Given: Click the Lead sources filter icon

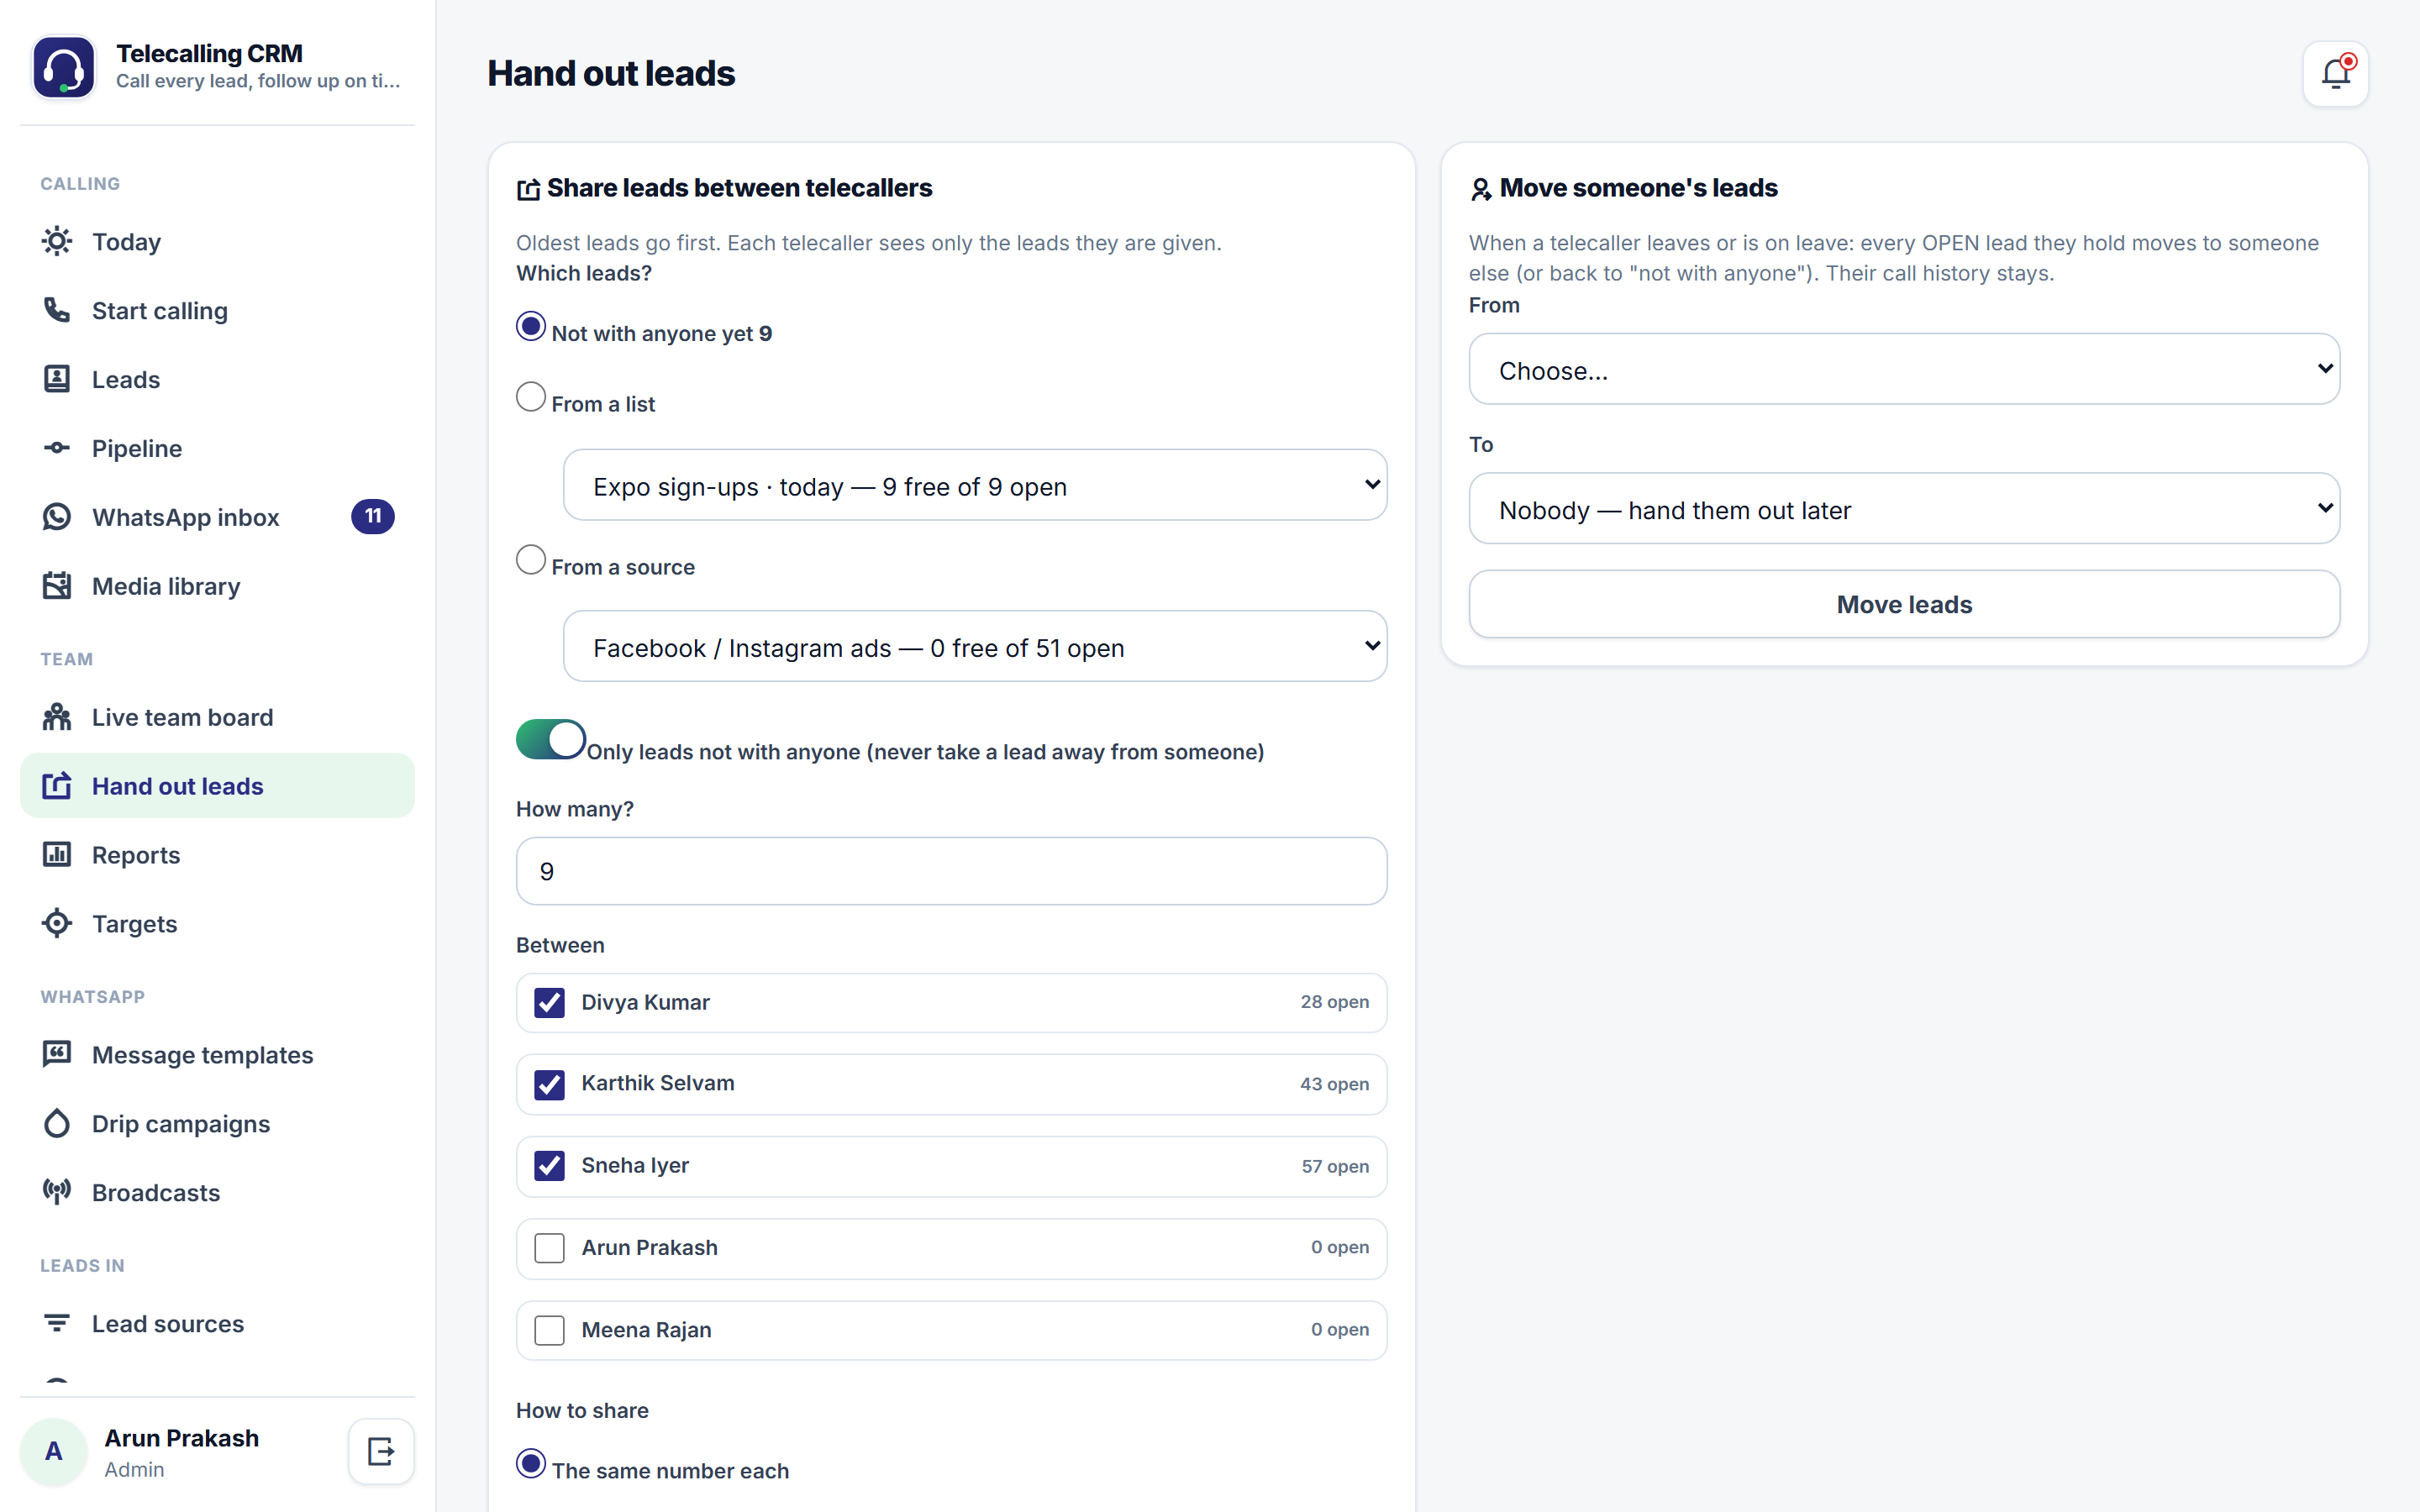Looking at the screenshot, I should pos(57,1323).
